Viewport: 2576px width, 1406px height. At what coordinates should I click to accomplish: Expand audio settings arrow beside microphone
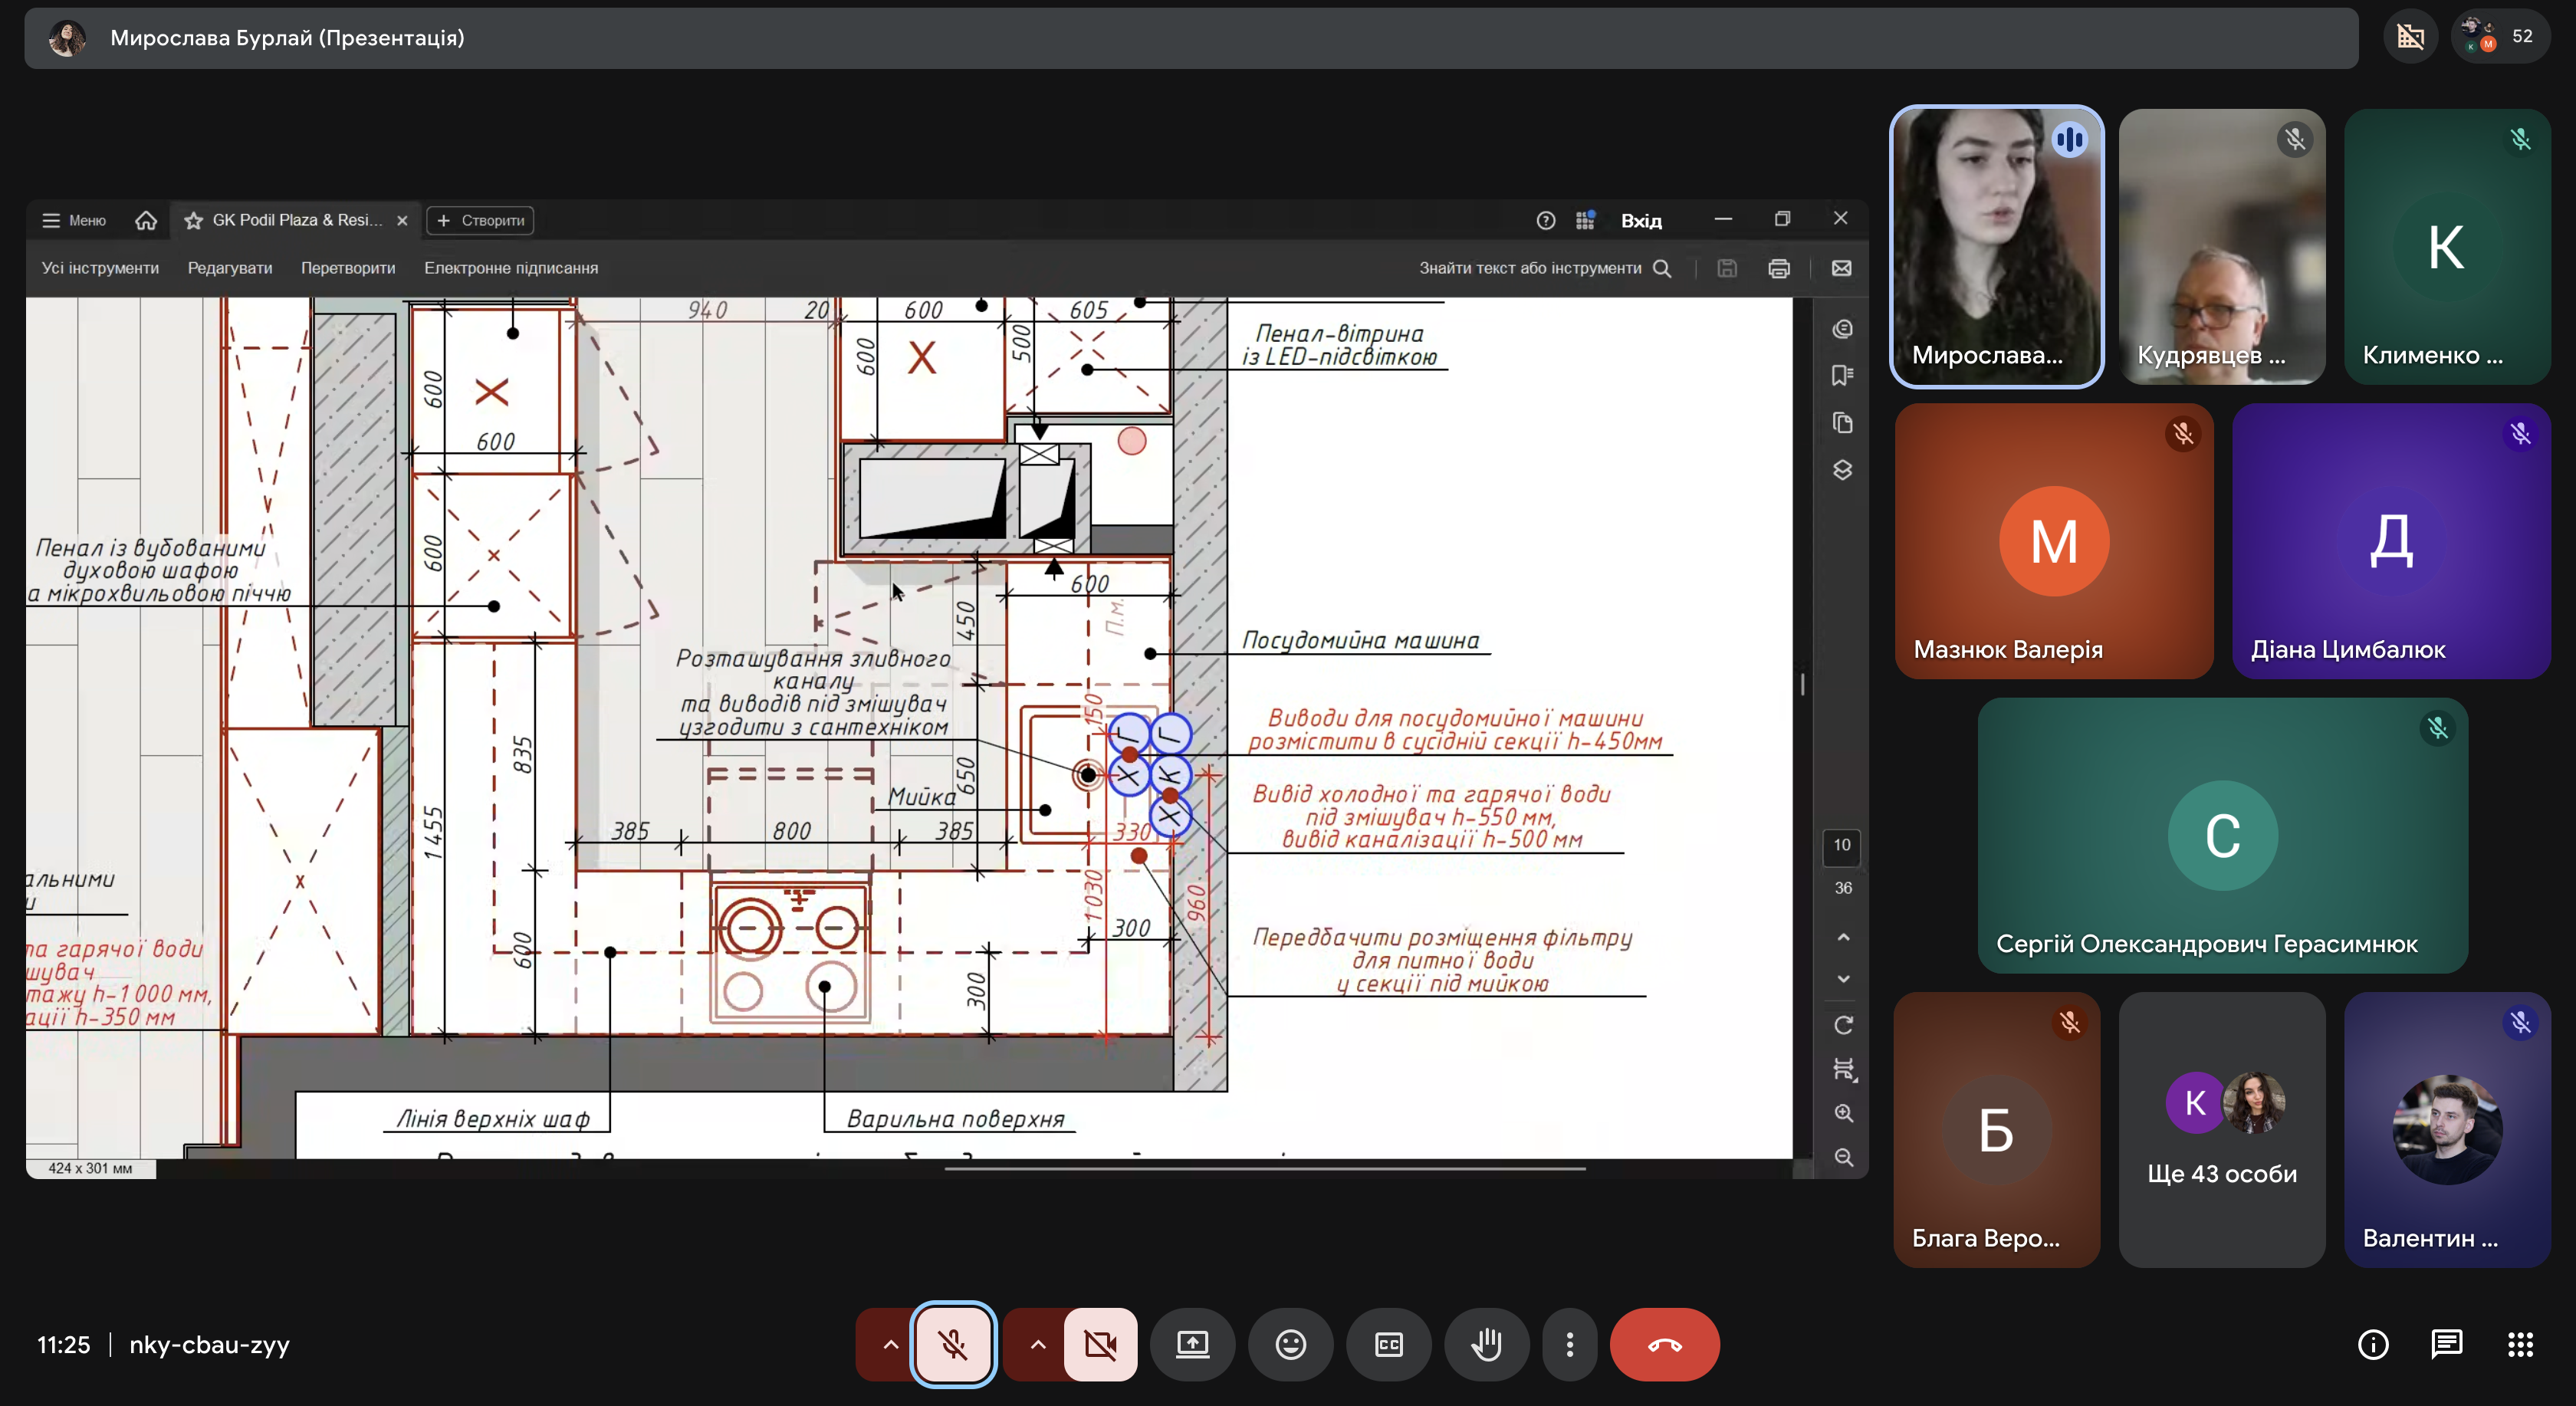[890, 1344]
